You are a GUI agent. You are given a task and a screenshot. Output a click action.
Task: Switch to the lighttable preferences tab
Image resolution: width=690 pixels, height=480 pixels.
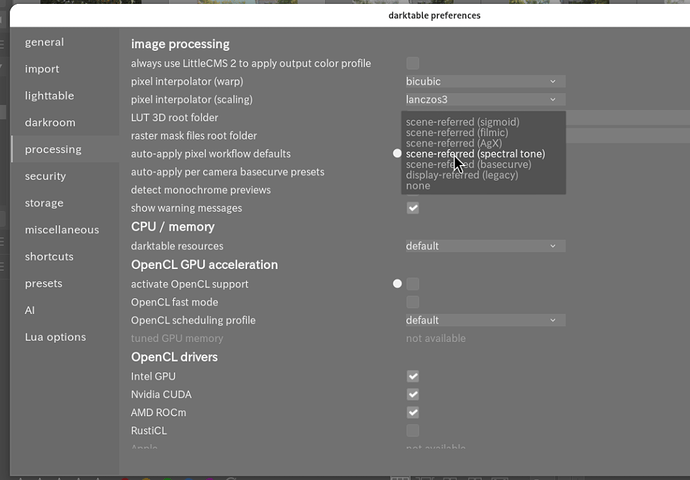65,96
